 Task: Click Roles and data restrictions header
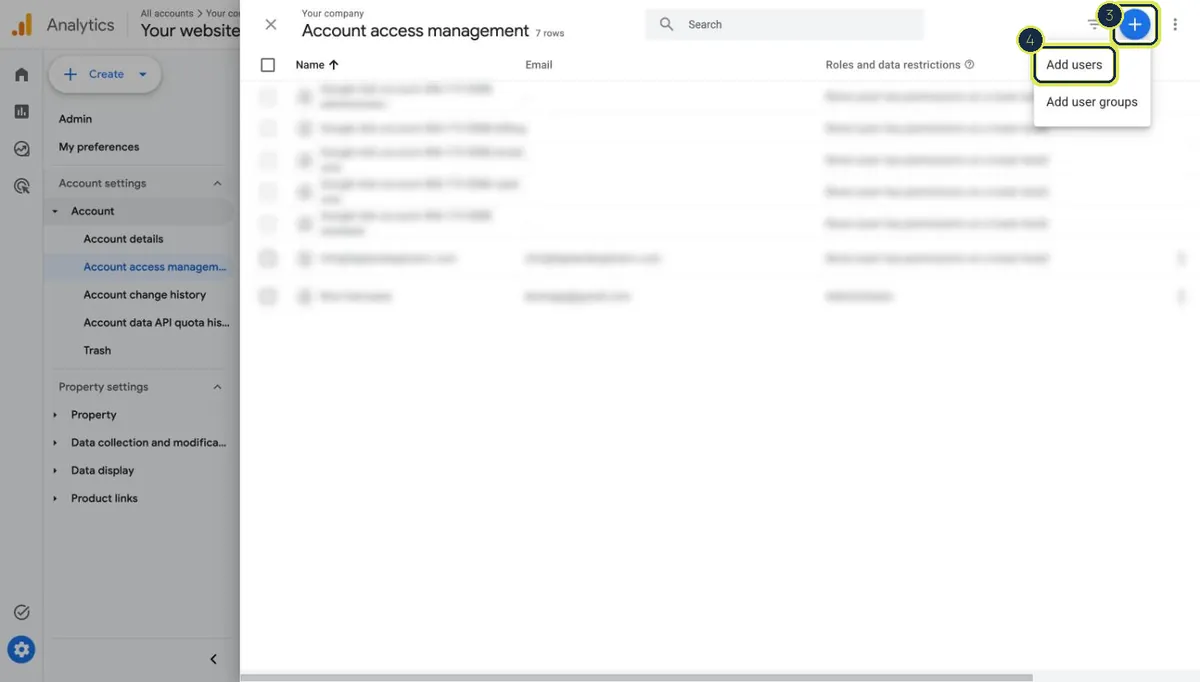[893, 65]
